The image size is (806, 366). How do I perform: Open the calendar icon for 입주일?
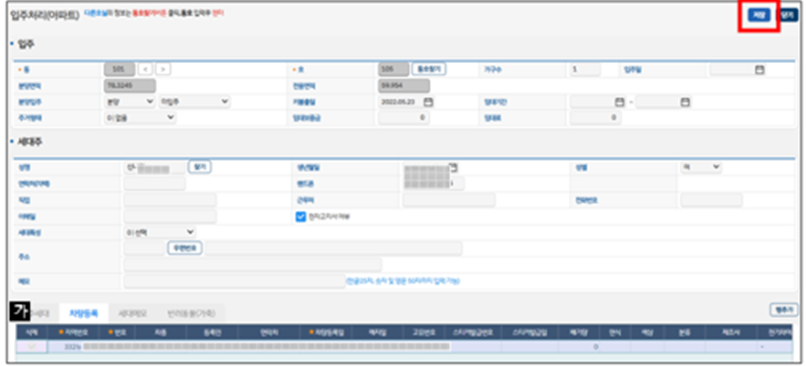pyautogui.click(x=759, y=69)
